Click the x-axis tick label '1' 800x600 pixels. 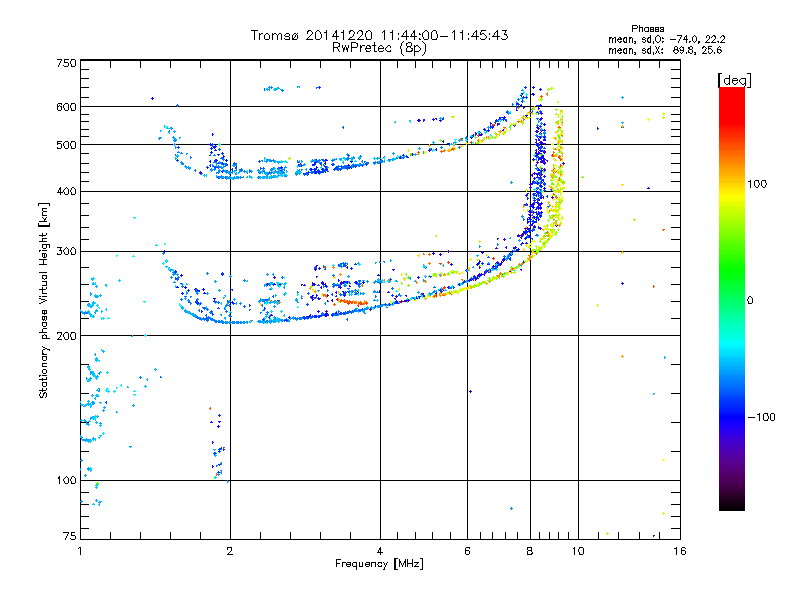coord(80,551)
